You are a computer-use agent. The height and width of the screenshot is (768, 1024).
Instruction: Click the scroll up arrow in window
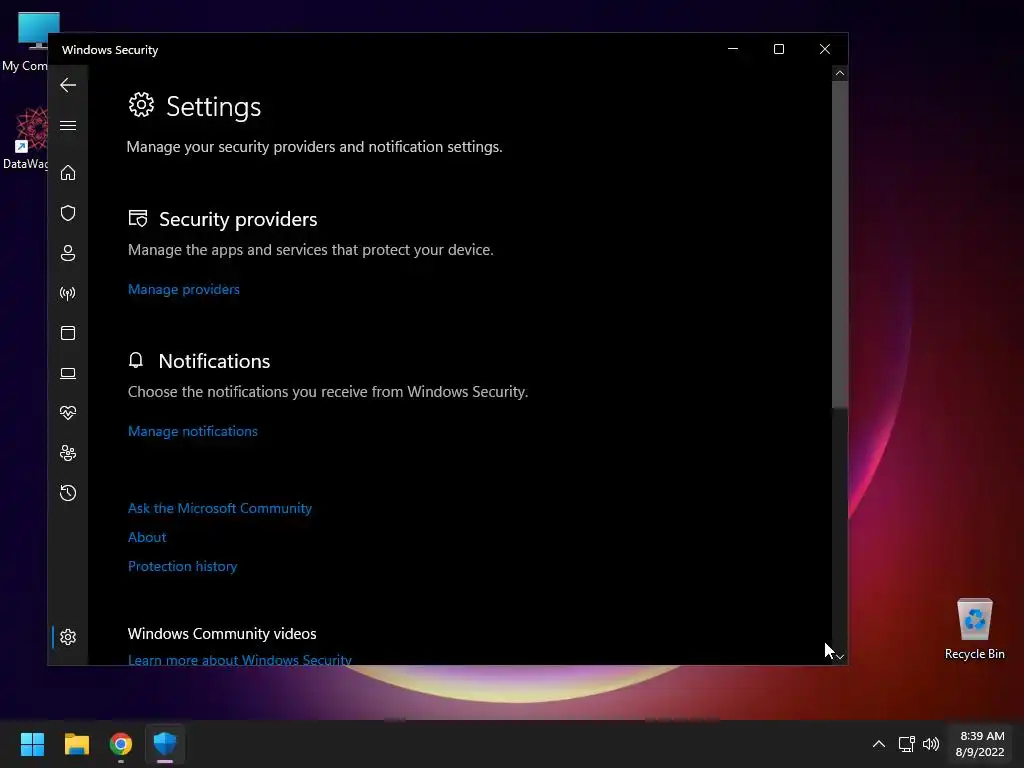pos(840,73)
